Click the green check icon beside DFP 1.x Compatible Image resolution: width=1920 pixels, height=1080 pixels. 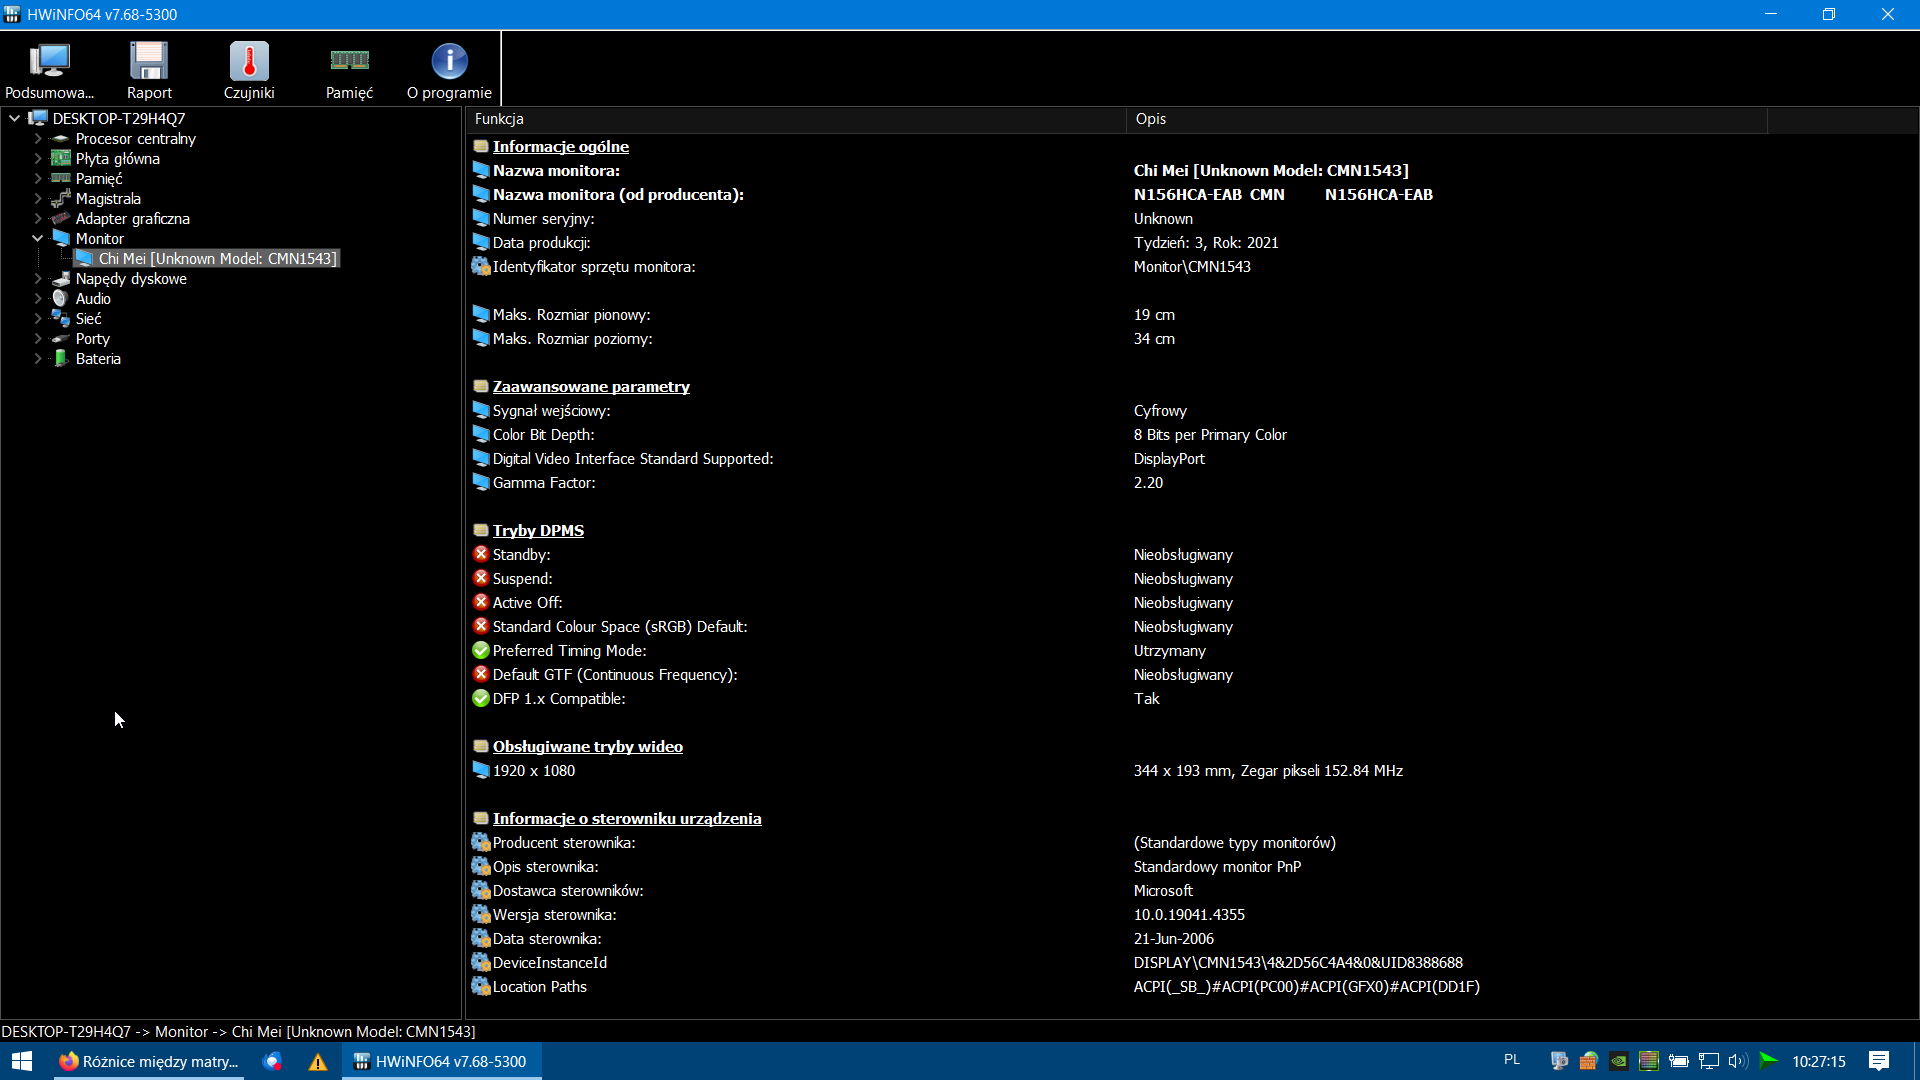481,698
